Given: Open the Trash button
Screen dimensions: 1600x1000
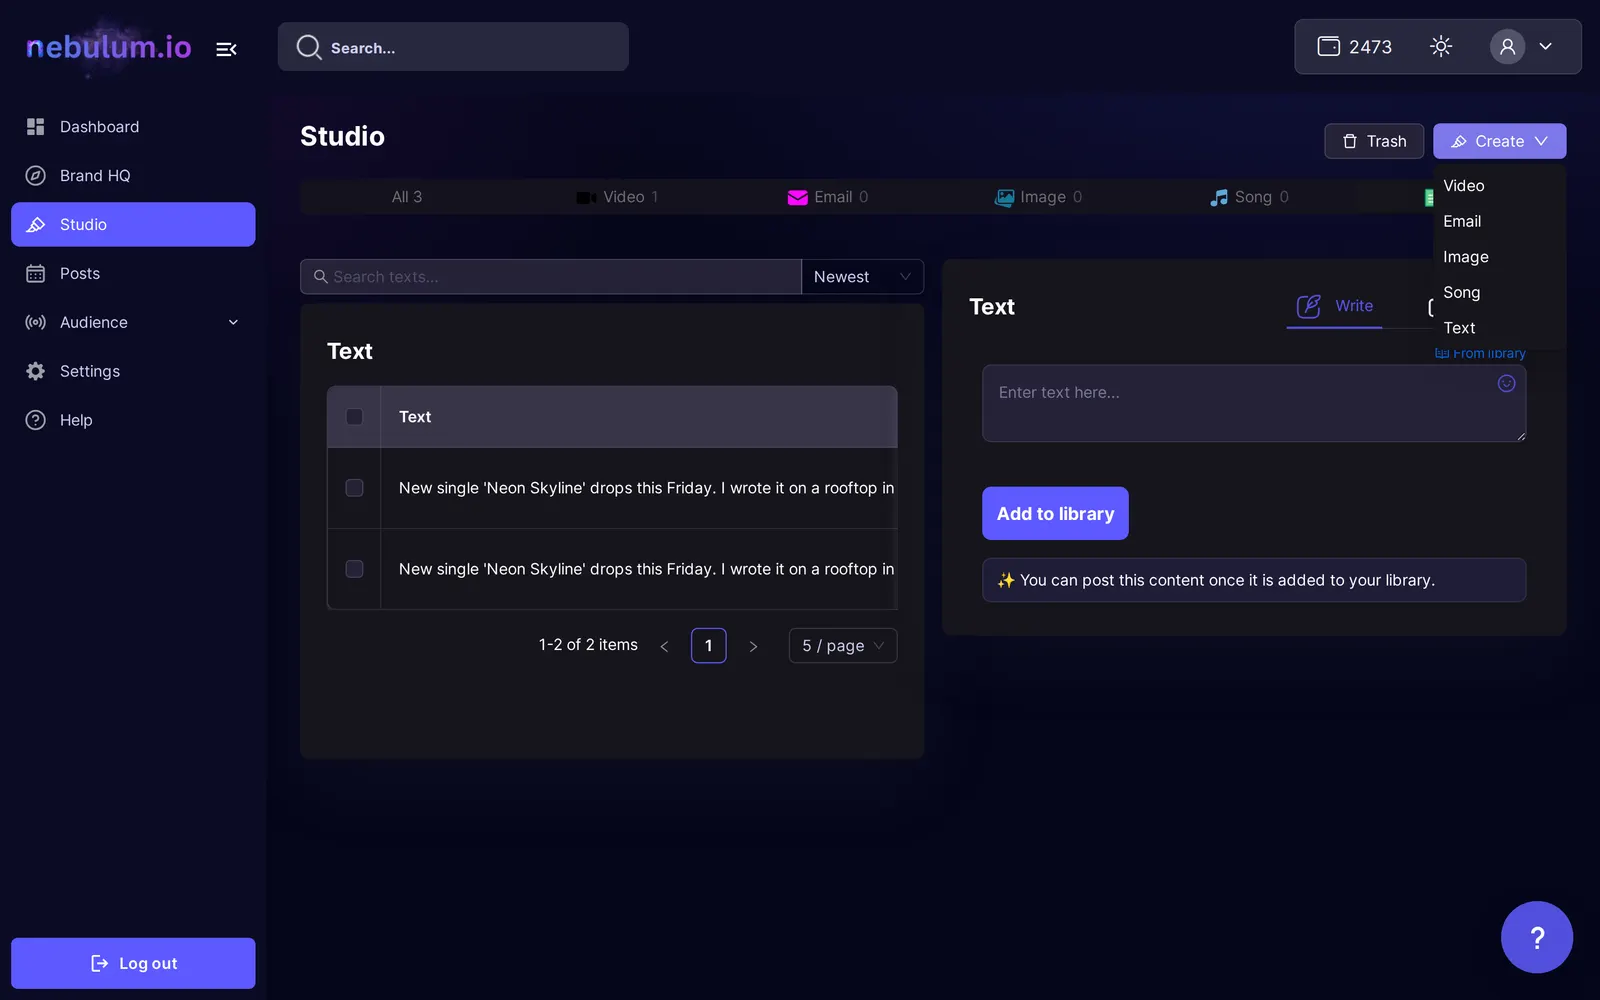Looking at the screenshot, I should pos(1374,141).
